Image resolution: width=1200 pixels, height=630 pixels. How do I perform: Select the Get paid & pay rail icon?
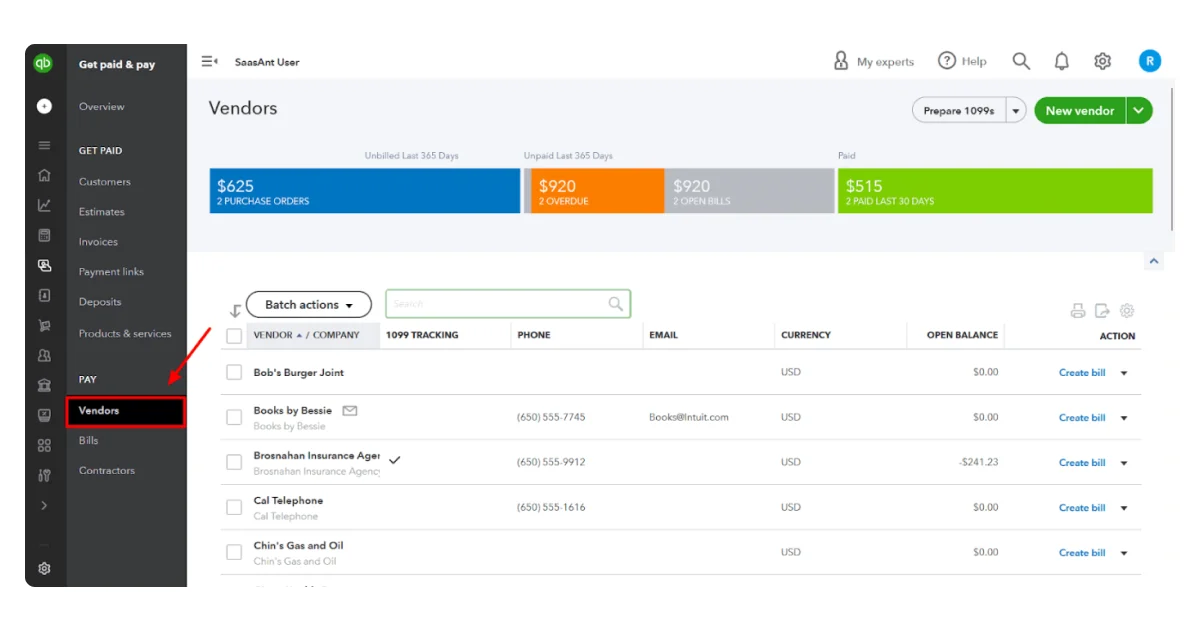44,265
